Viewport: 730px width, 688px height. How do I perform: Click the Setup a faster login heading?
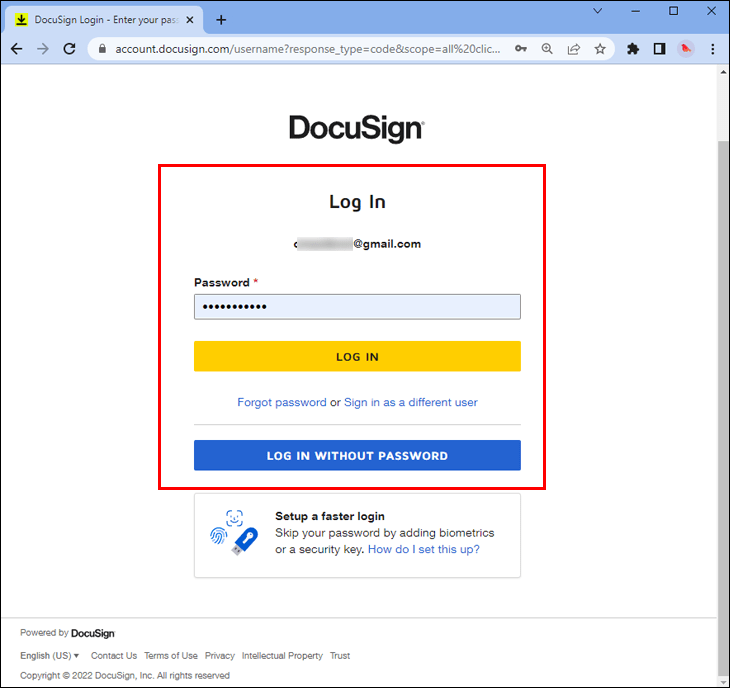coord(330,516)
